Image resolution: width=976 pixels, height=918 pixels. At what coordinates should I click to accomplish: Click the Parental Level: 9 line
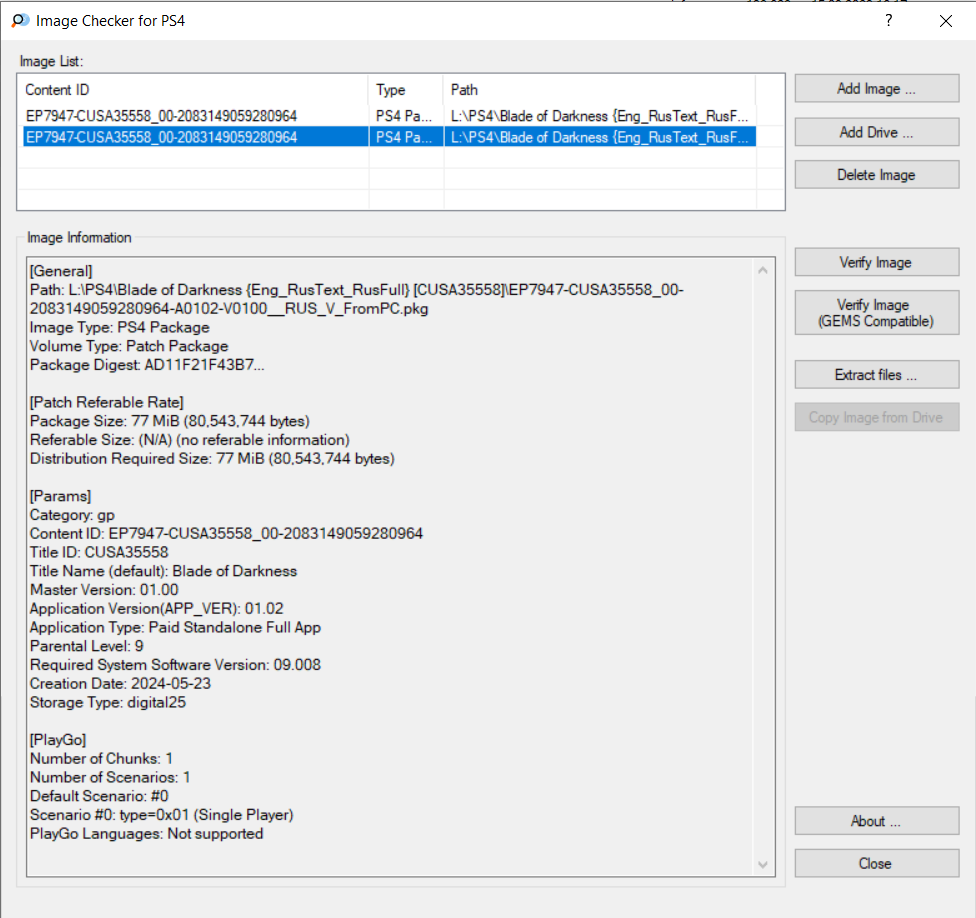click(x=87, y=646)
